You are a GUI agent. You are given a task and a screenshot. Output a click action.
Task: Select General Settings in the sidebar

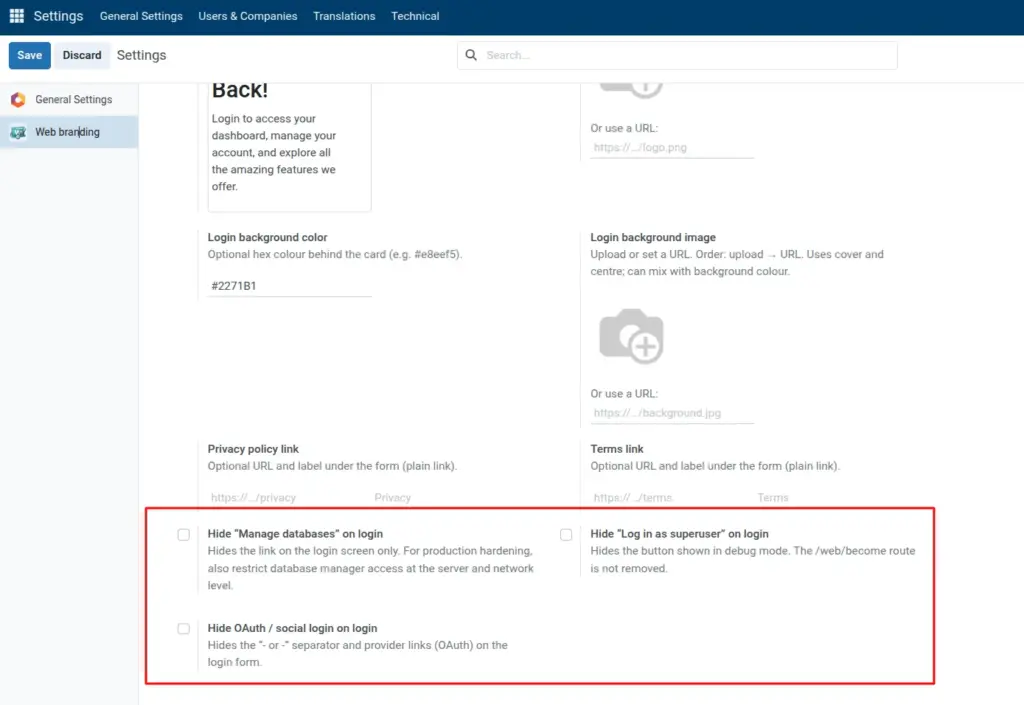point(69,99)
